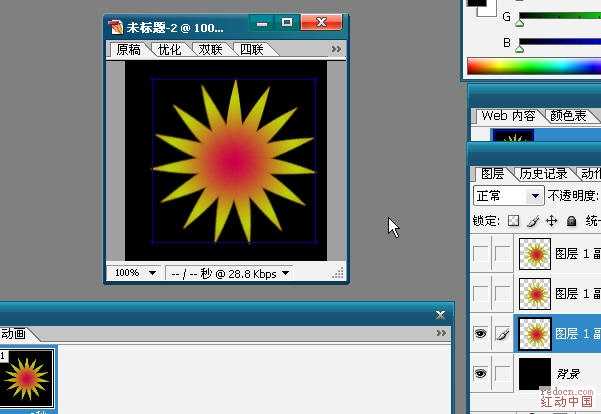This screenshot has height=414, width=601.
Task: Click the lock all padlock icon
Action: (x=571, y=220)
